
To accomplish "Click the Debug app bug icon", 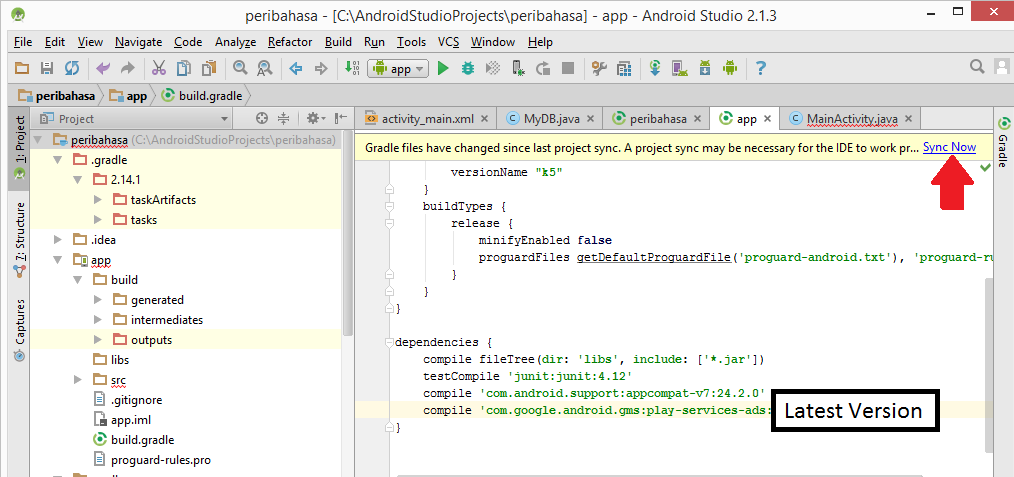I will pyautogui.click(x=468, y=68).
